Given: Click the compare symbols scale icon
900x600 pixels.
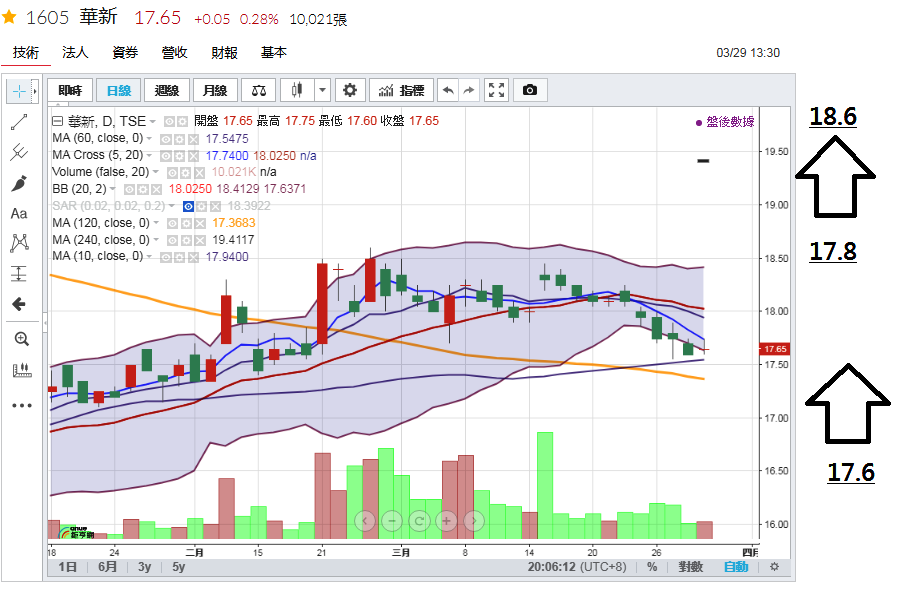Looking at the screenshot, I should click(x=259, y=90).
